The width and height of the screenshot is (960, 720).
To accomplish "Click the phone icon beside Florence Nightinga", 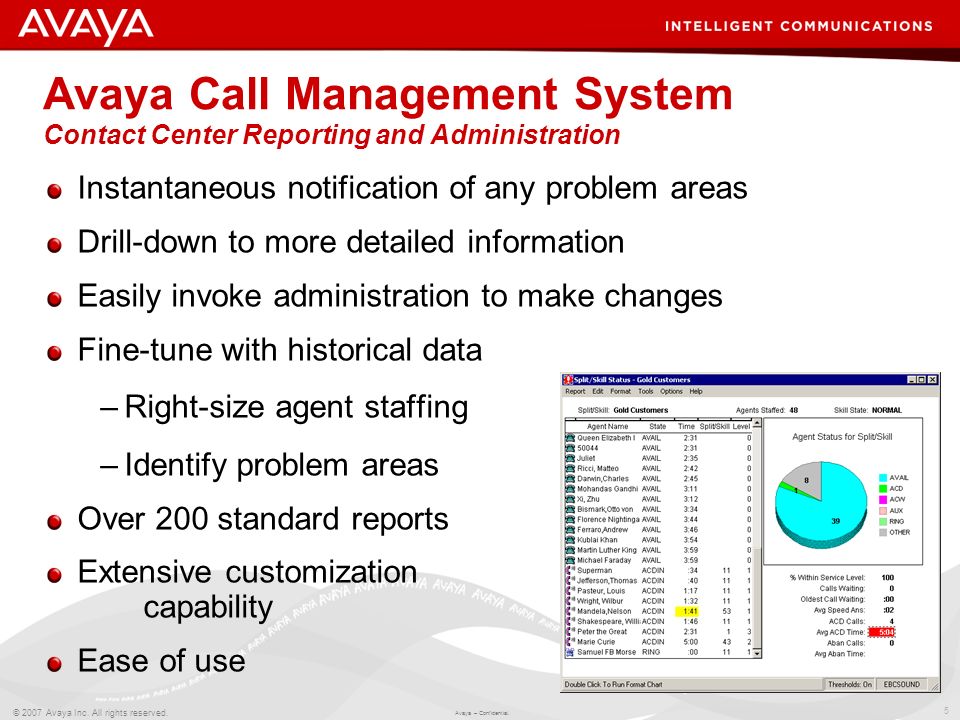I will [x=570, y=519].
